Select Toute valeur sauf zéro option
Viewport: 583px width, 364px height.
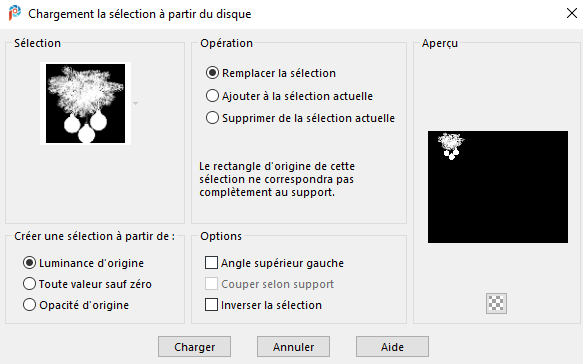[29, 284]
